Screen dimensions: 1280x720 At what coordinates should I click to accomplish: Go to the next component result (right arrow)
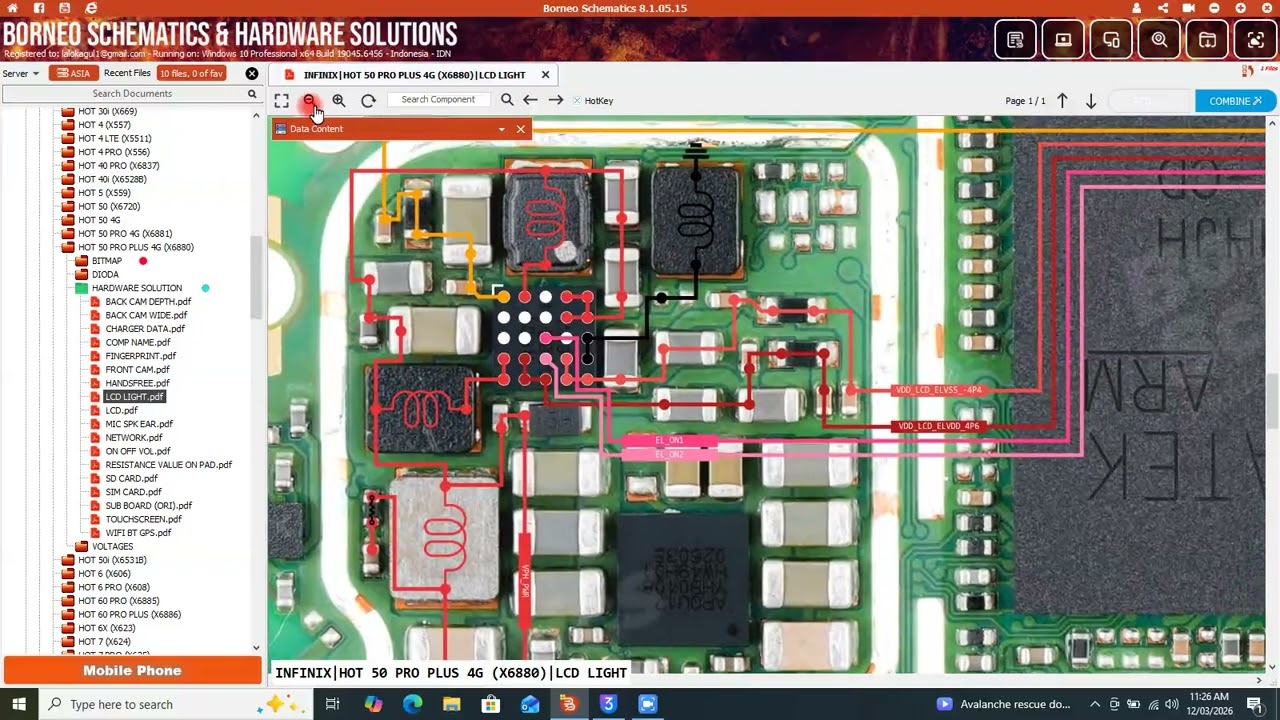[x=556, y=100]
